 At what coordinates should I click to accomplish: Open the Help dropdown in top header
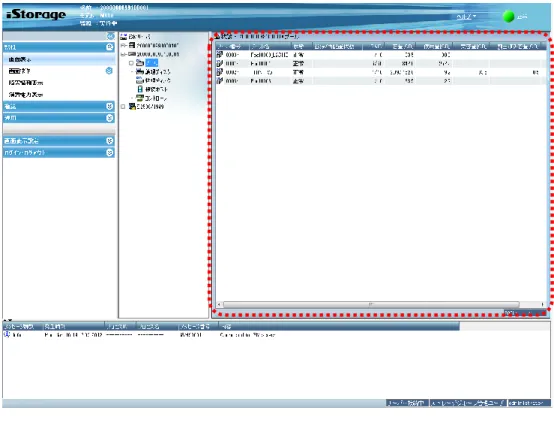[466, 17]
